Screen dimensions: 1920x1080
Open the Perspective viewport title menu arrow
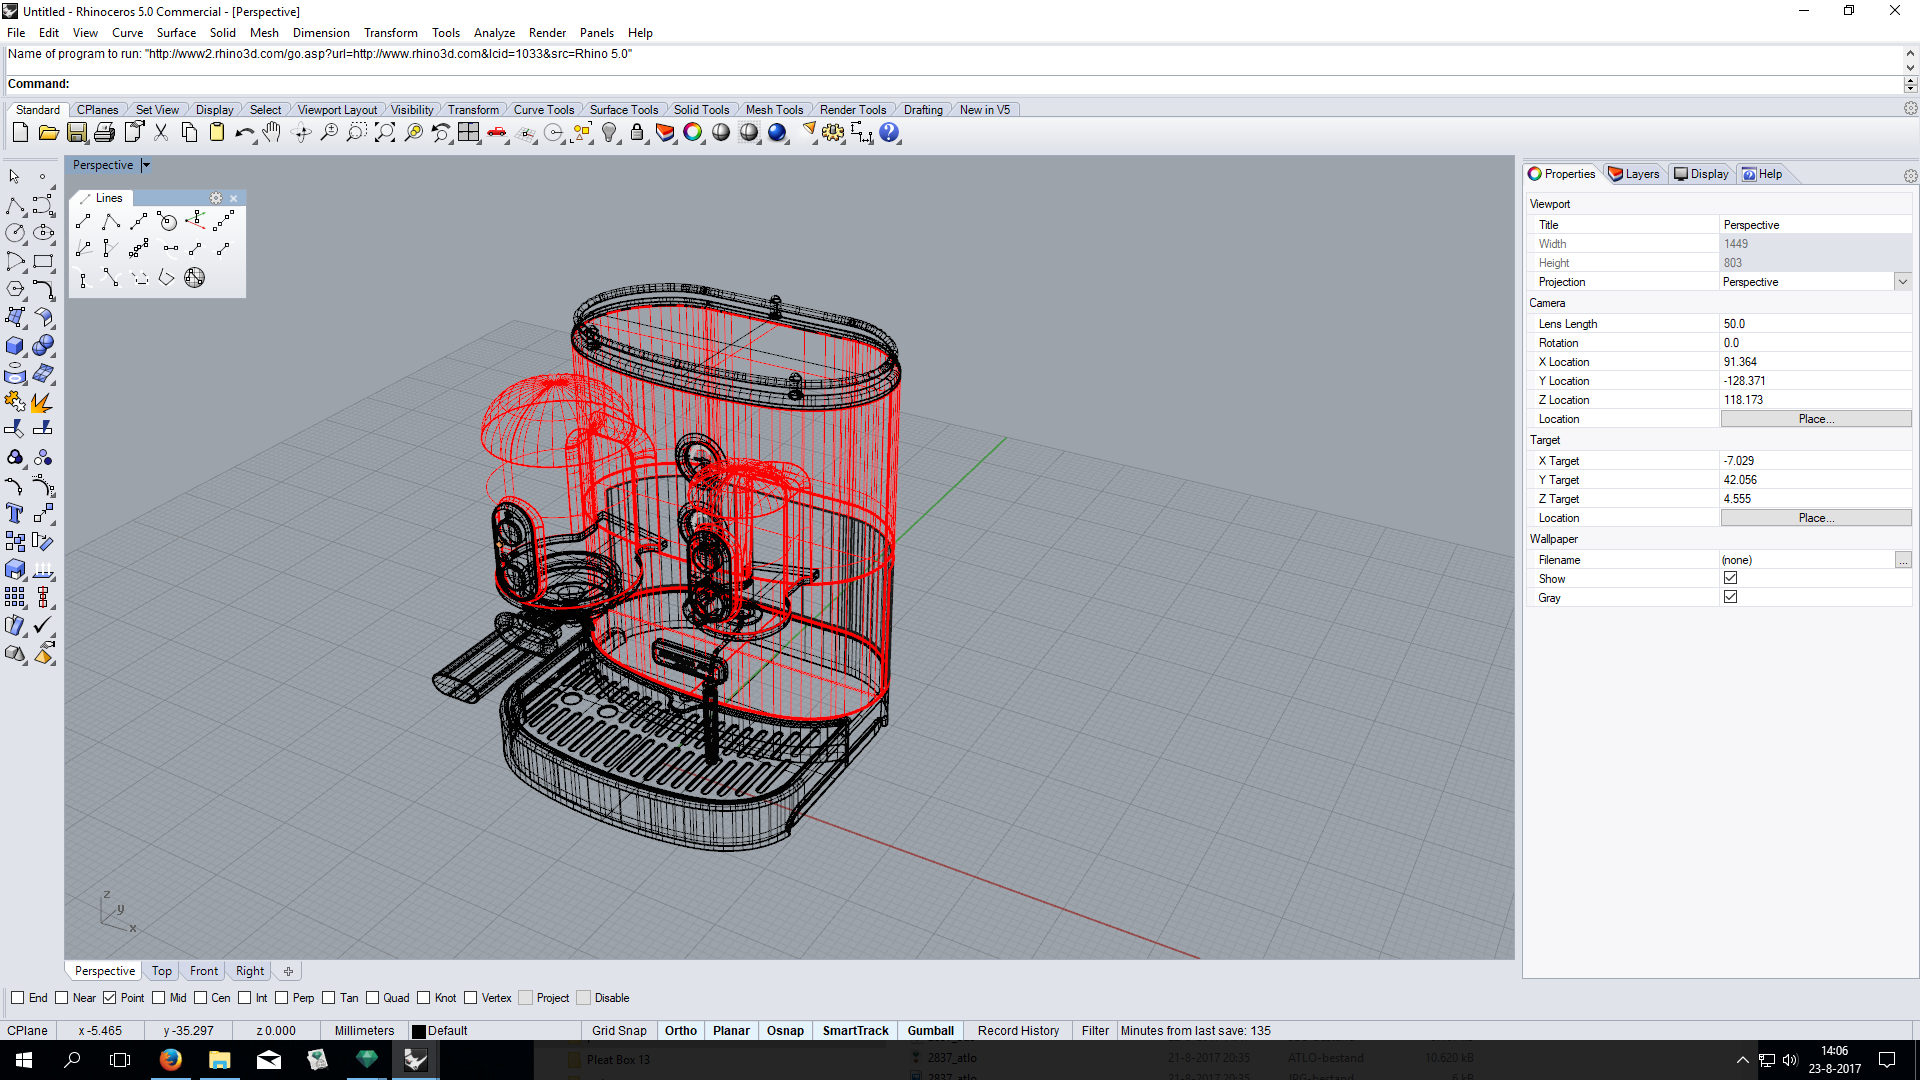(146, 166)
